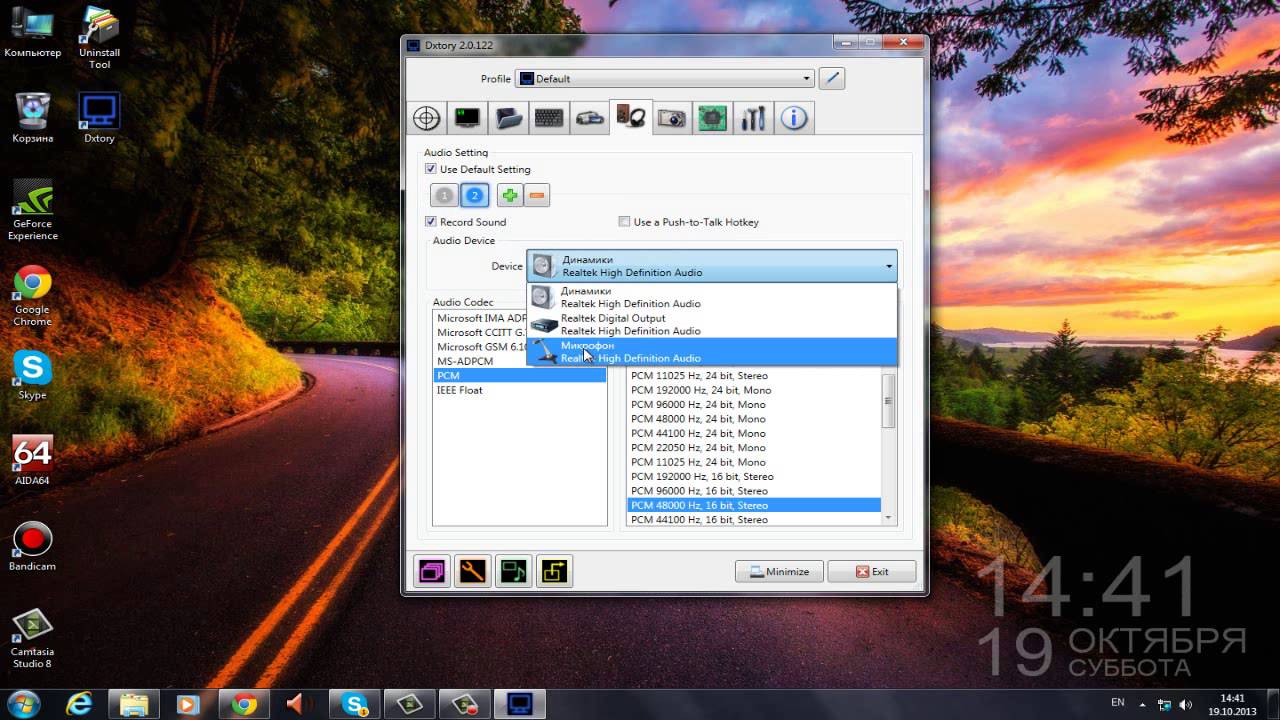
Task: Remove audio stream with orange minus
Action: coord(537,196)
